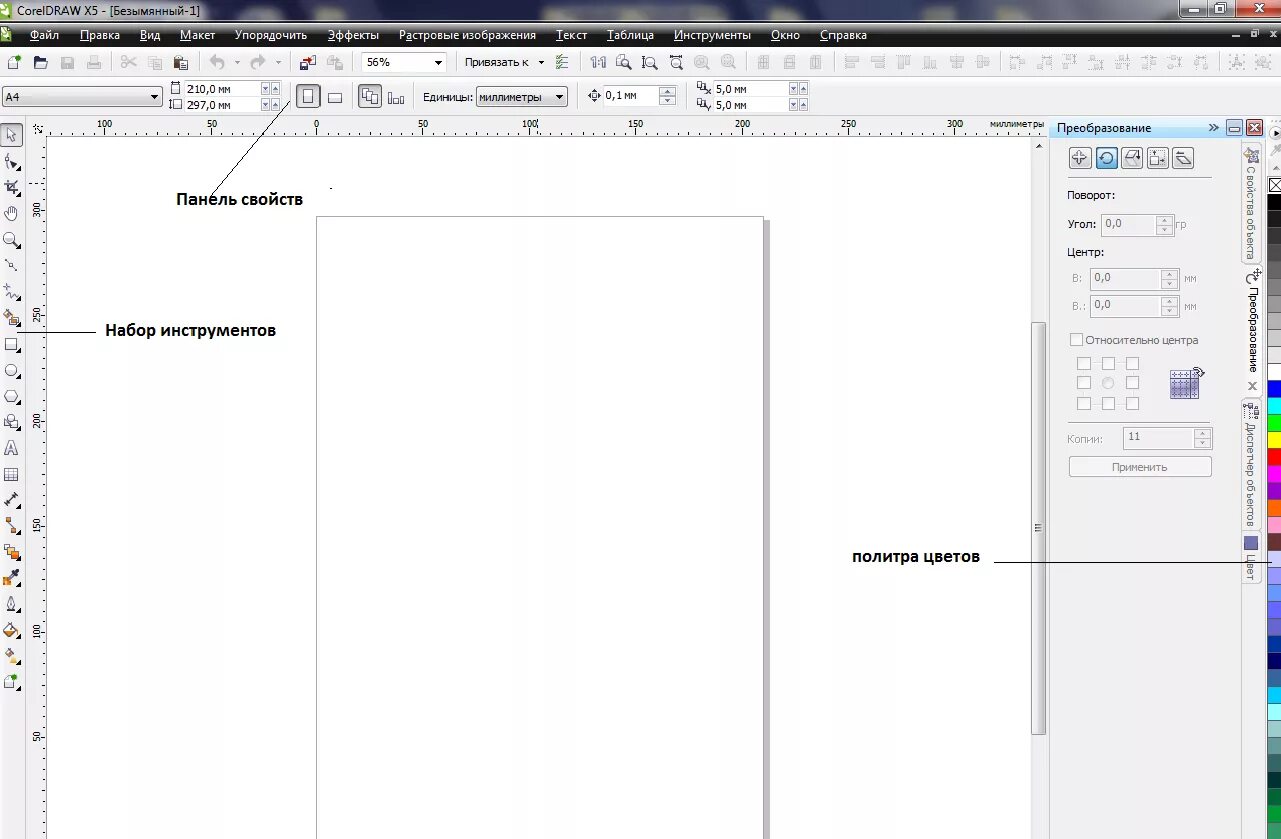Set portrait page orientation

tap(309, 97)
